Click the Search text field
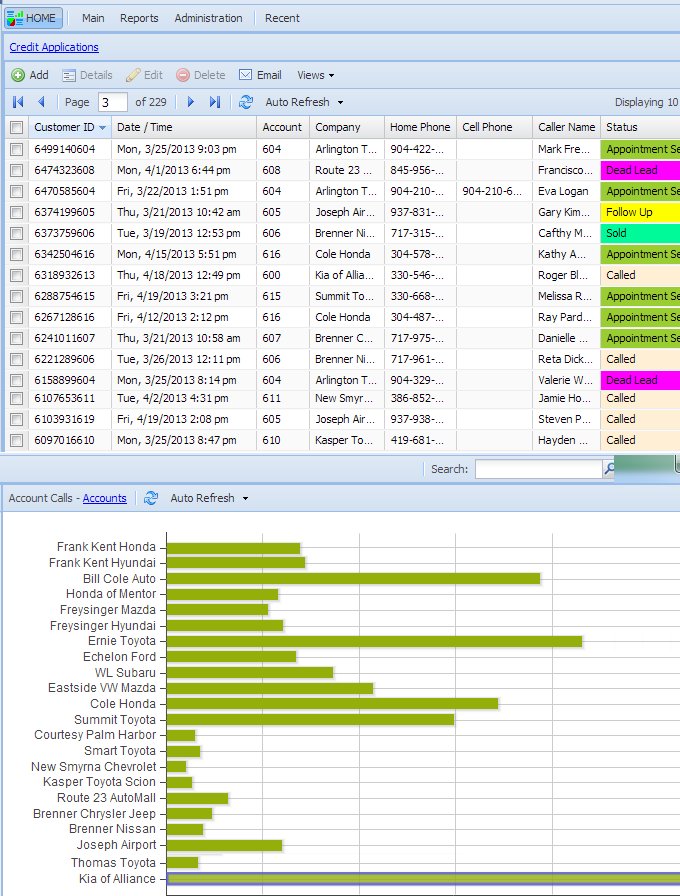 (539, 469)
